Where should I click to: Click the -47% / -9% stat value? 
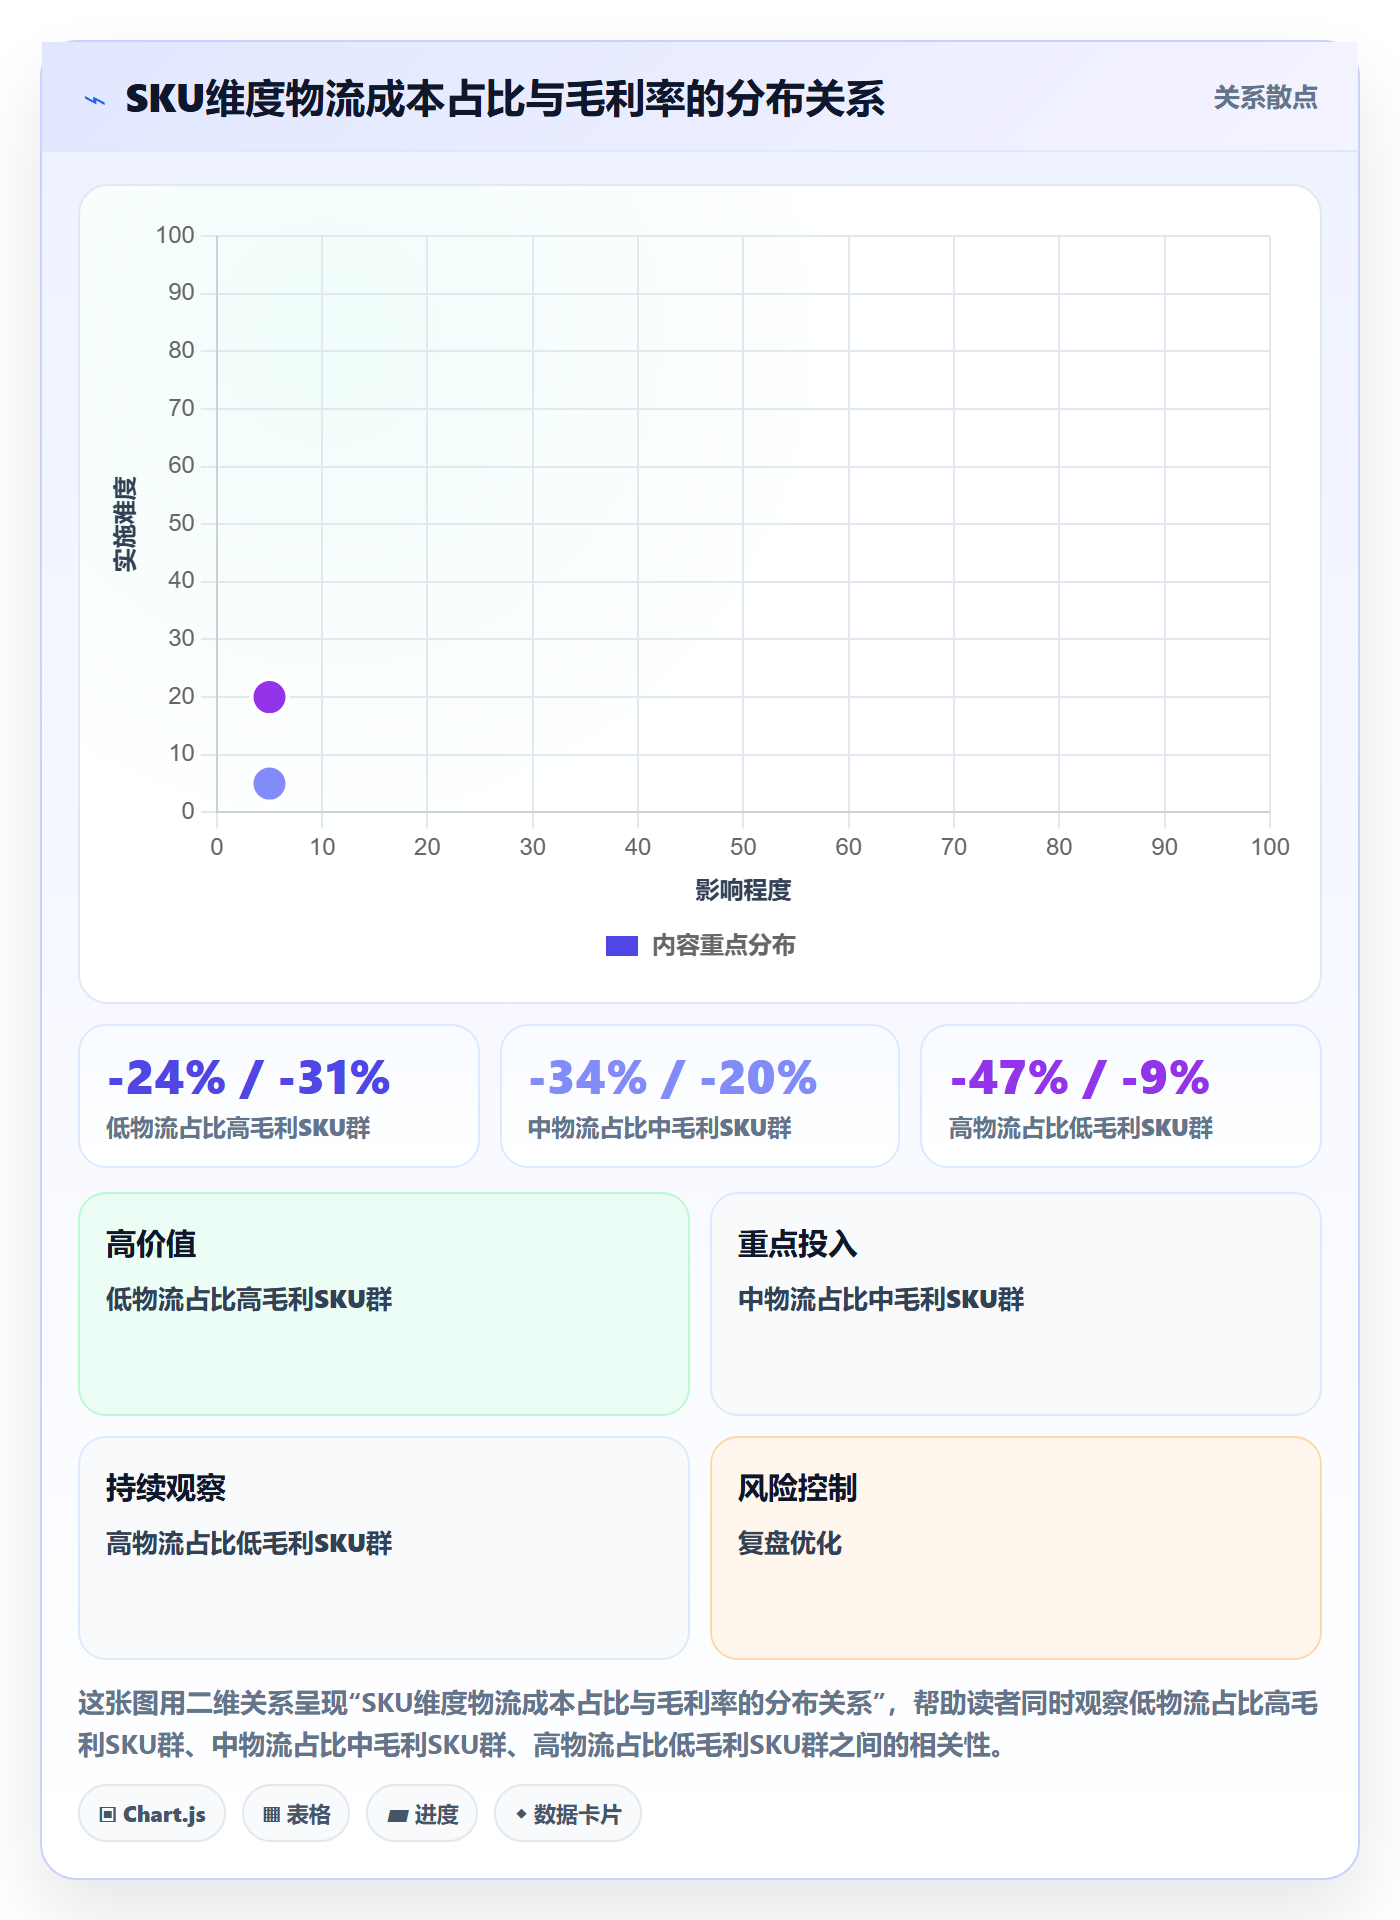tap(1080, 1078)
